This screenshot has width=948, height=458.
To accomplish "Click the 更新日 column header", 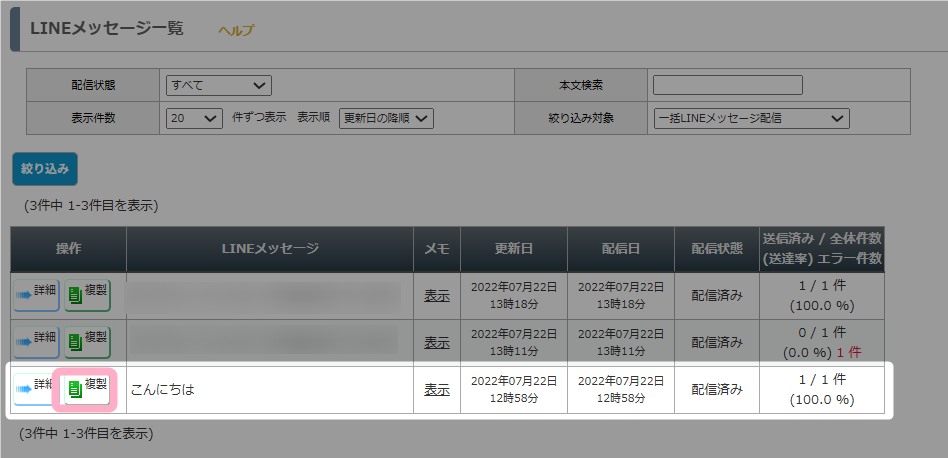I will pyautogui.click(x=514, y=249).
